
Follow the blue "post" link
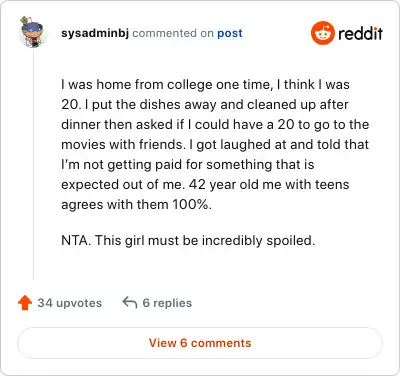(230, 33)
